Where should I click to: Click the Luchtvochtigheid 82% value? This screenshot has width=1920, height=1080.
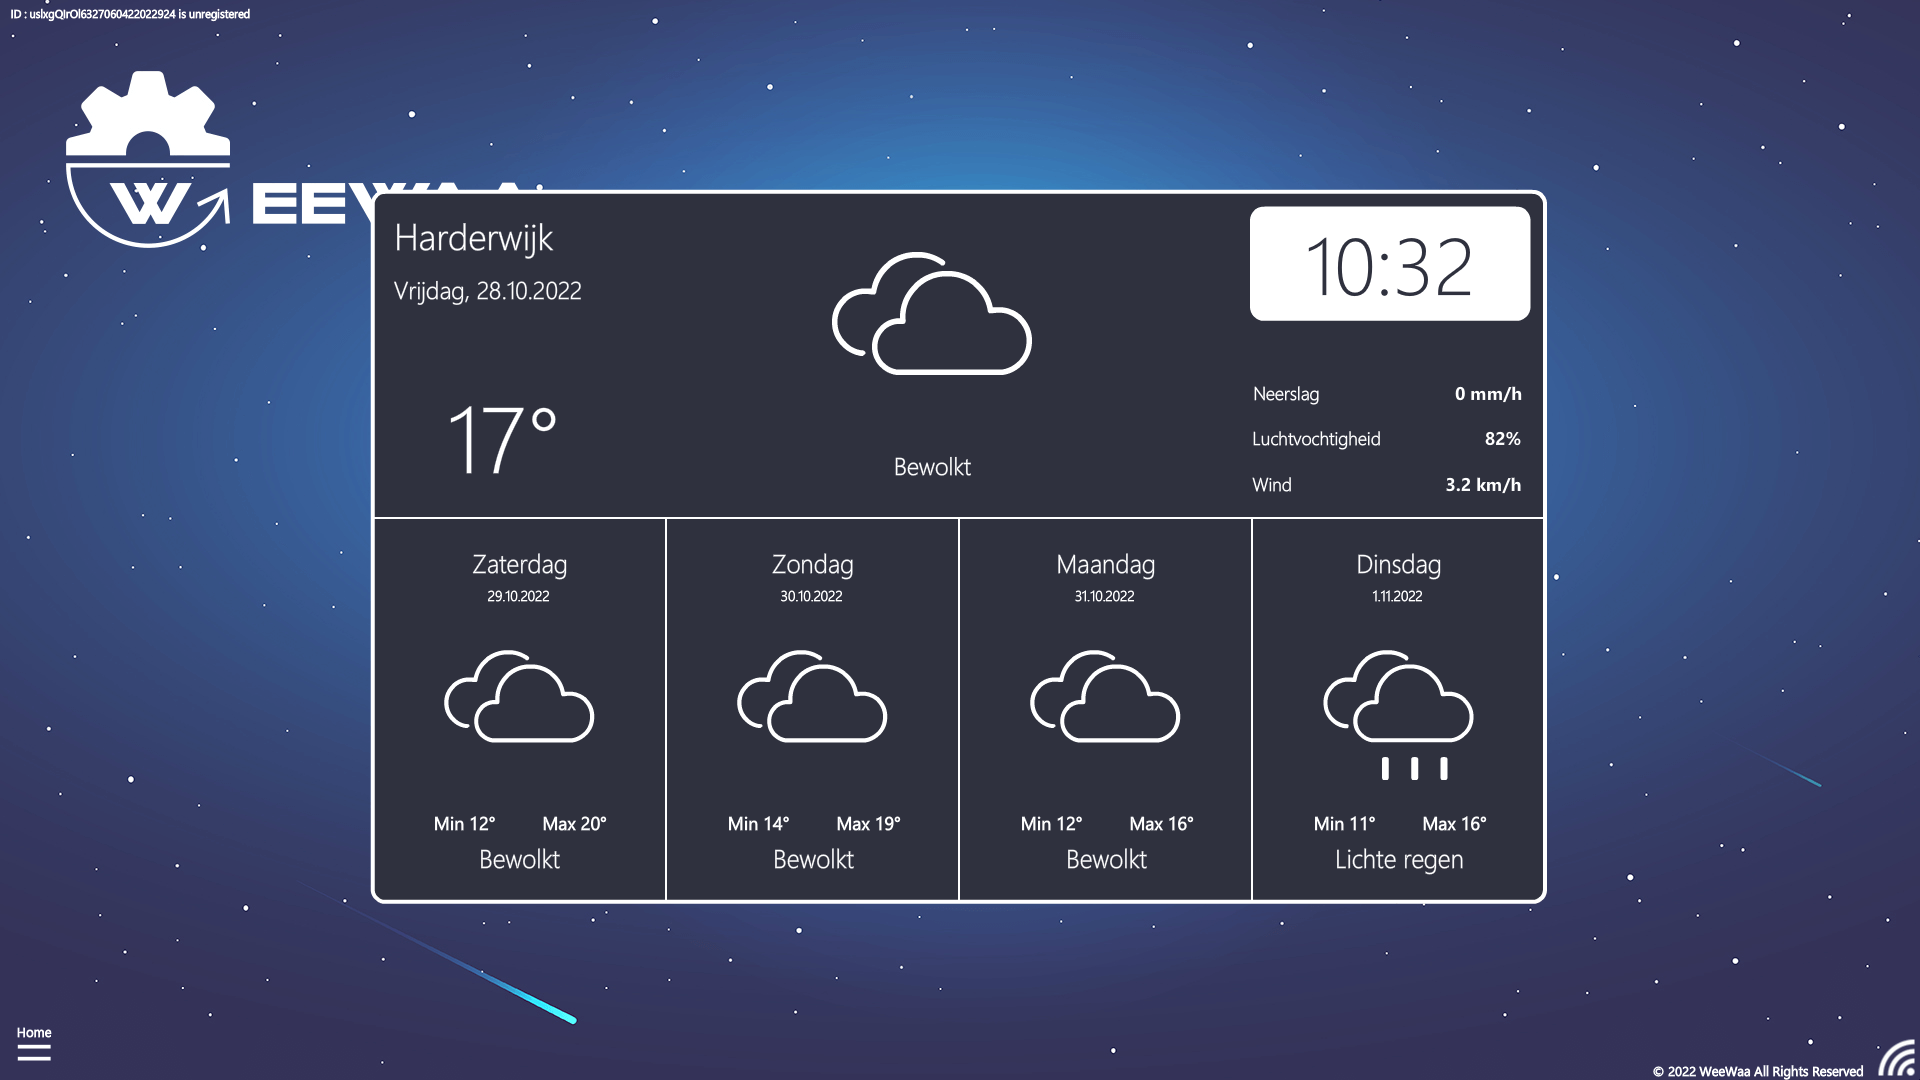tap(1502, 438)
